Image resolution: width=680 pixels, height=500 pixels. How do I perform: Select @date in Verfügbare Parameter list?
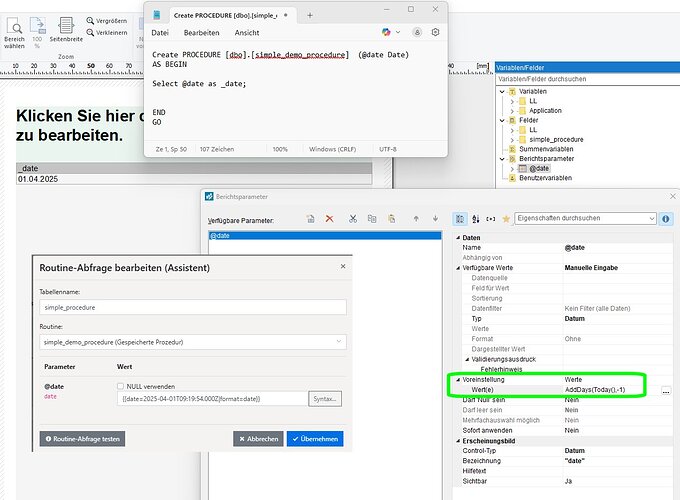325,235
